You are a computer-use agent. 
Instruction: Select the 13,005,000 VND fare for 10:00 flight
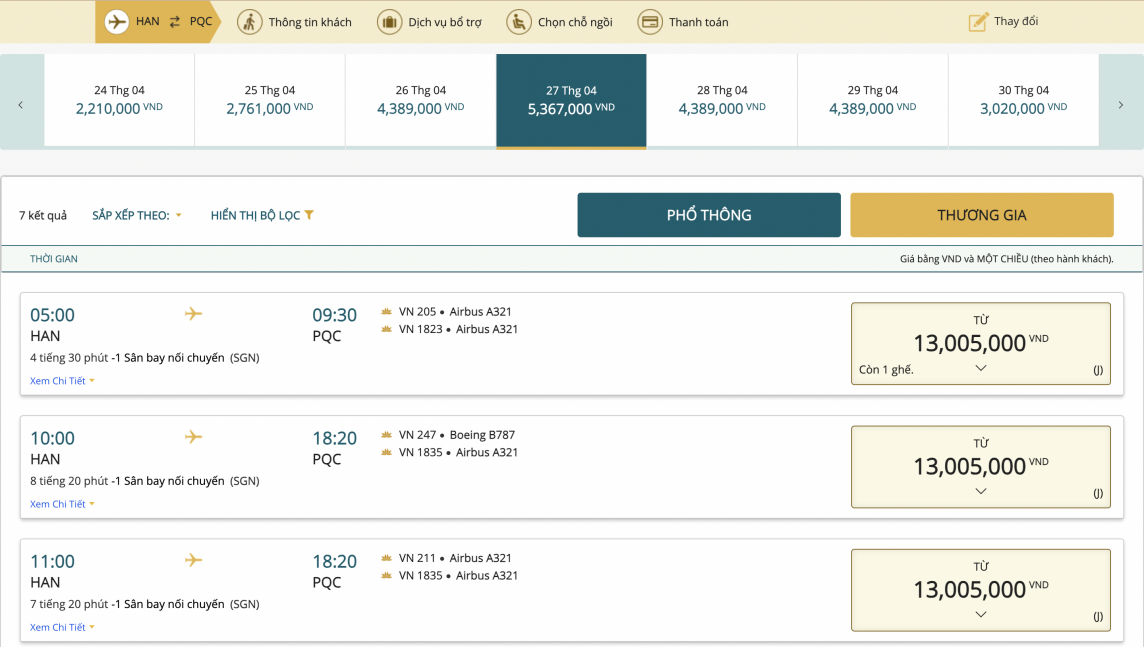980,465
